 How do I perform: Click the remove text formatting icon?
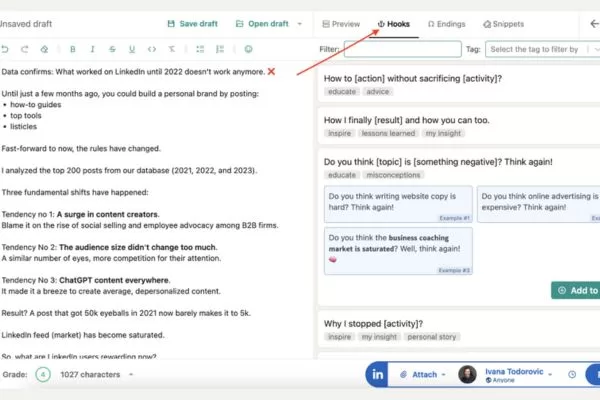(172, 49)
